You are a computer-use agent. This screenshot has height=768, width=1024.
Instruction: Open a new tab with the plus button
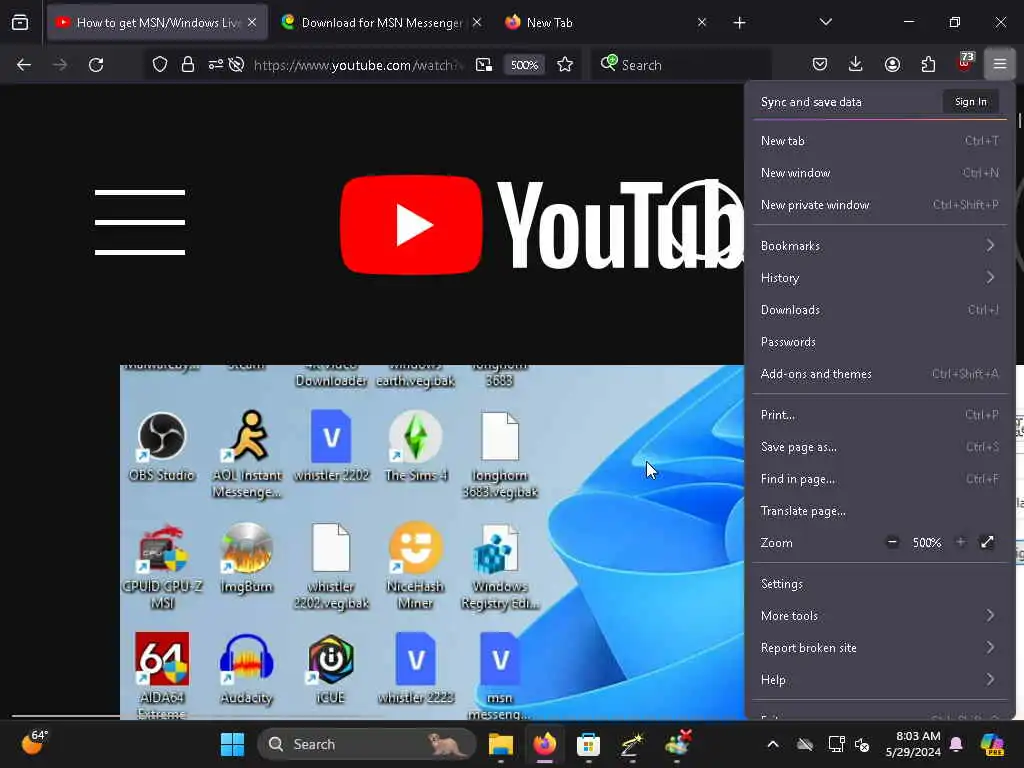739,23
